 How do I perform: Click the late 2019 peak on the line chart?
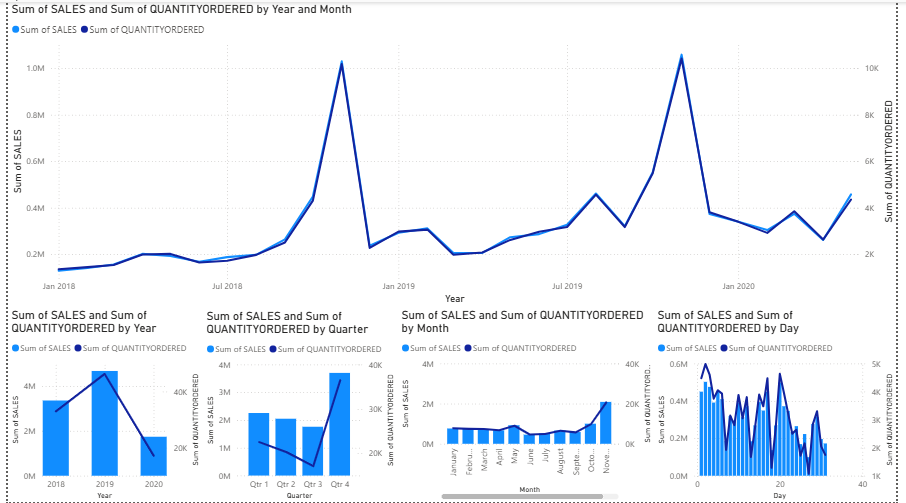click(x=681, y=57)
